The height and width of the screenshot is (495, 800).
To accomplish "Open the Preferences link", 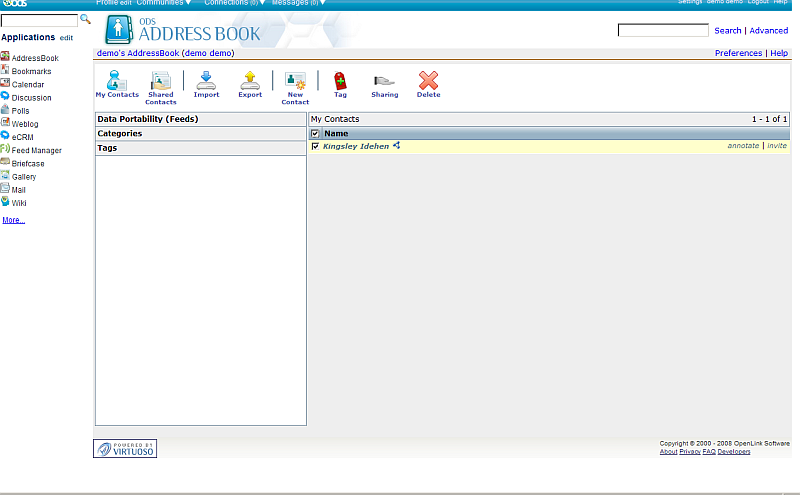I will tap(738, 53).
